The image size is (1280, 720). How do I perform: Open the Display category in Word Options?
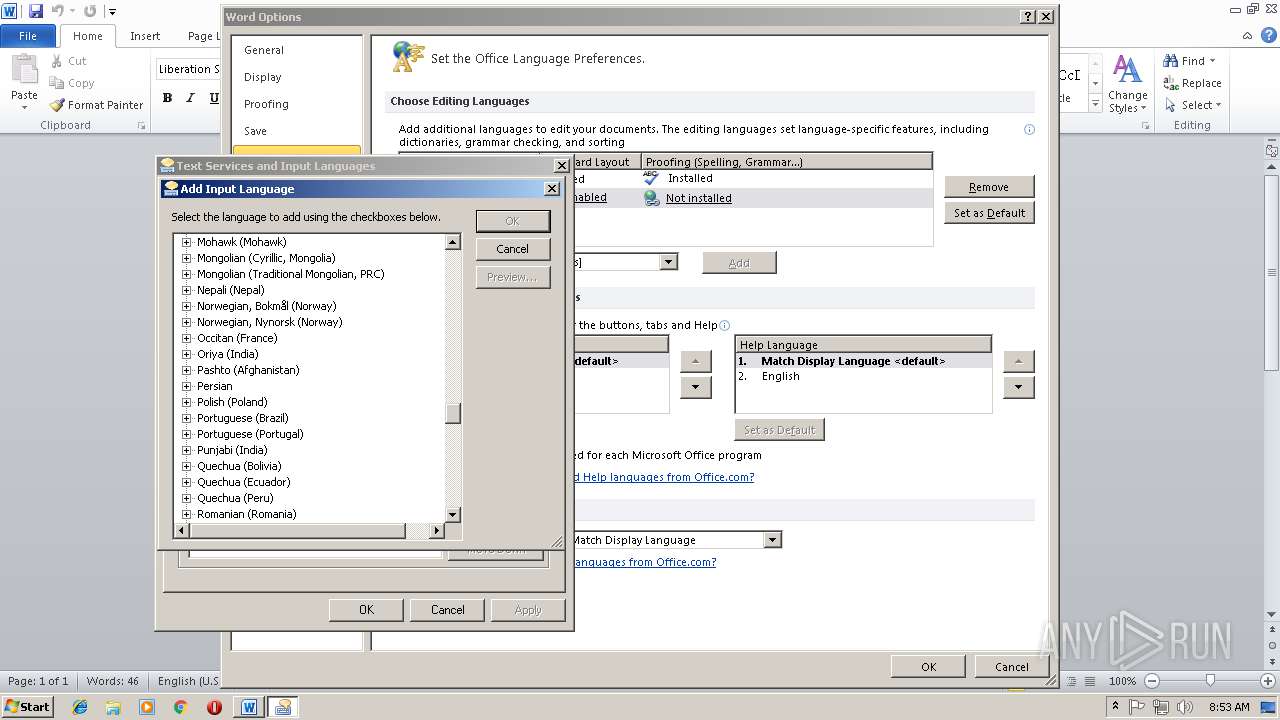(263, 77)
